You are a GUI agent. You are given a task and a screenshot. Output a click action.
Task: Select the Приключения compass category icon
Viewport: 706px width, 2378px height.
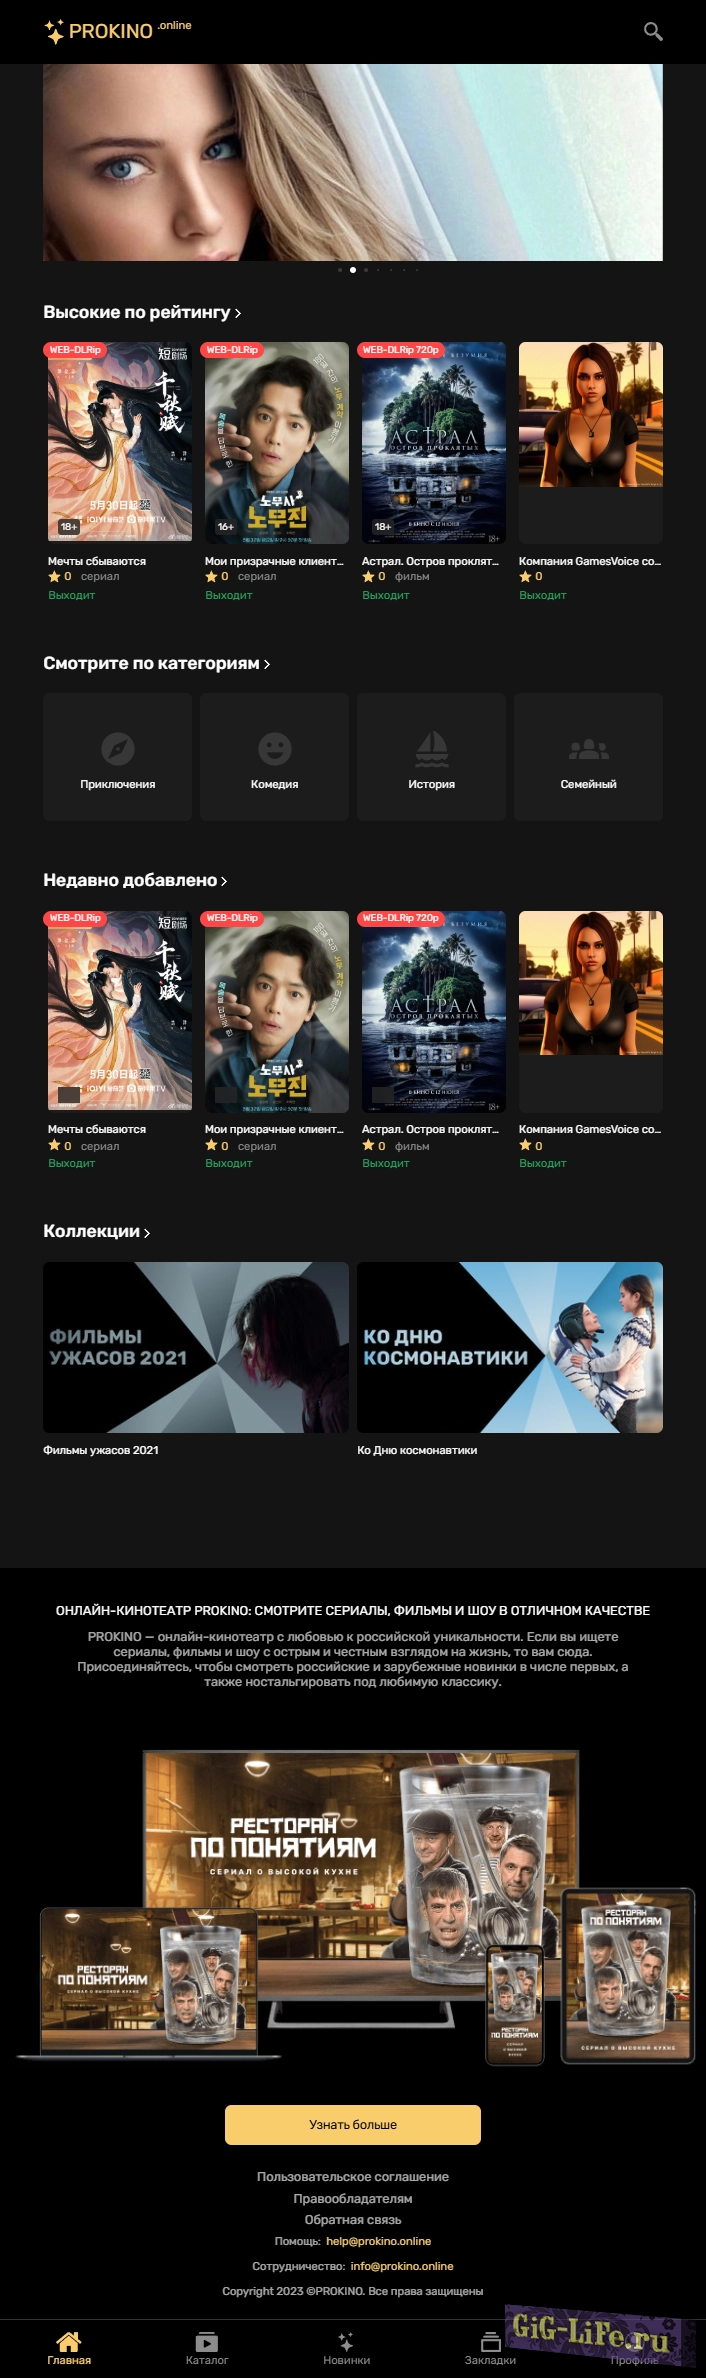[x=118, y=748]
